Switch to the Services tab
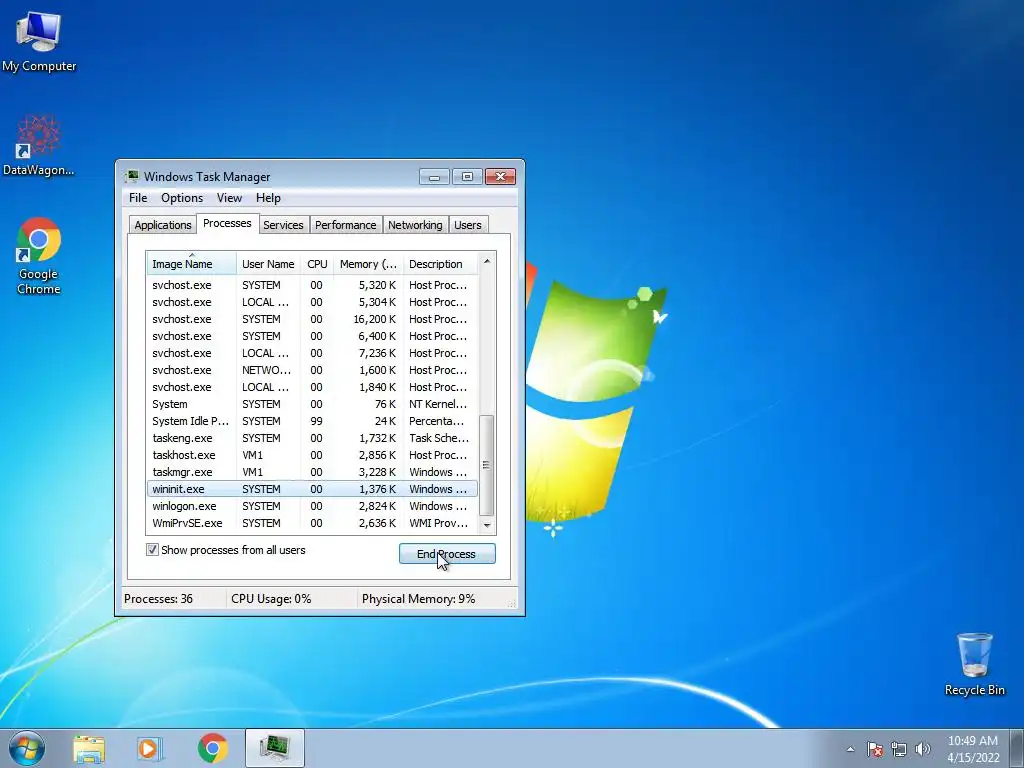The width and height of the screenshot is (1024, 768). (283, 225)
